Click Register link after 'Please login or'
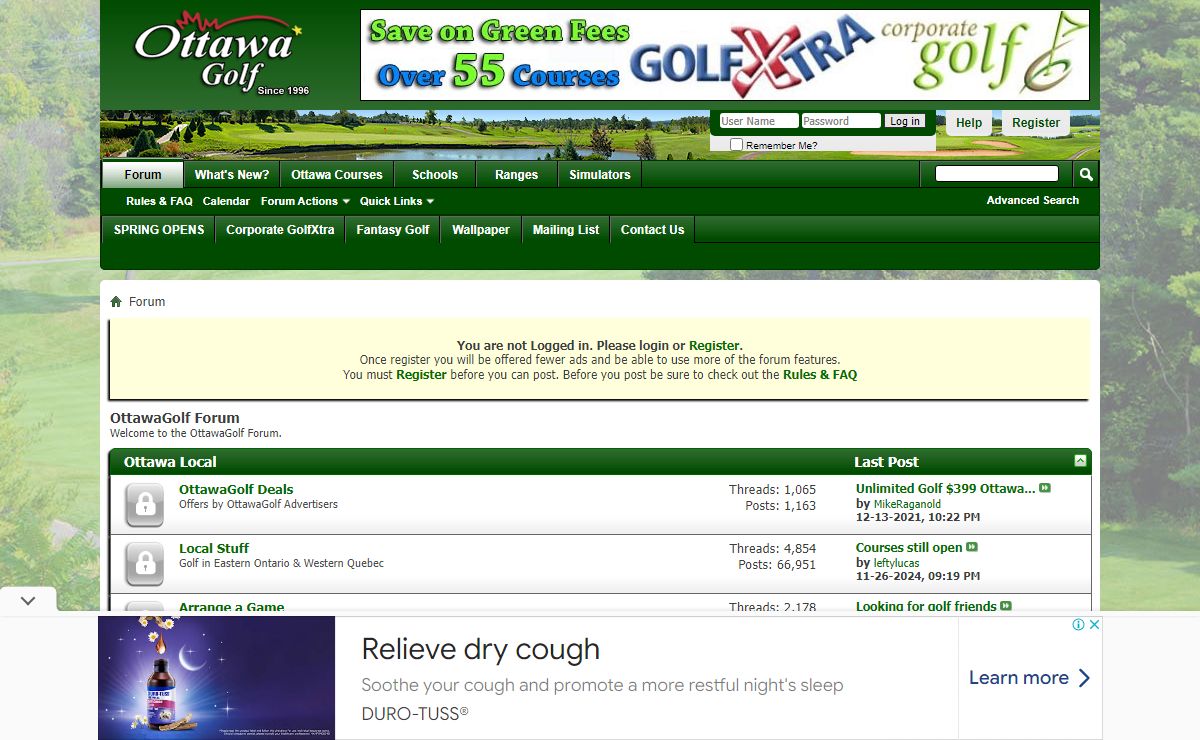 [714, 346]
